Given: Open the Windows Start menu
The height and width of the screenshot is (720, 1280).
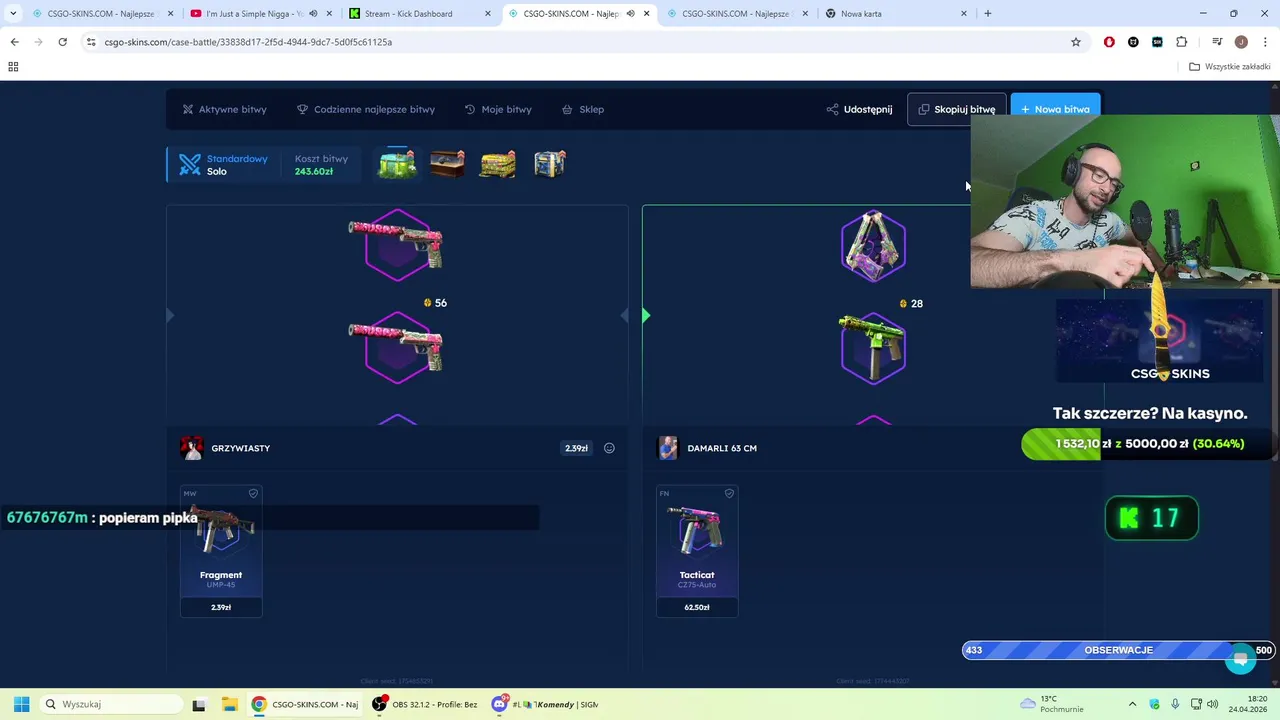Looking at the screenshot, I should coord(21,704).
